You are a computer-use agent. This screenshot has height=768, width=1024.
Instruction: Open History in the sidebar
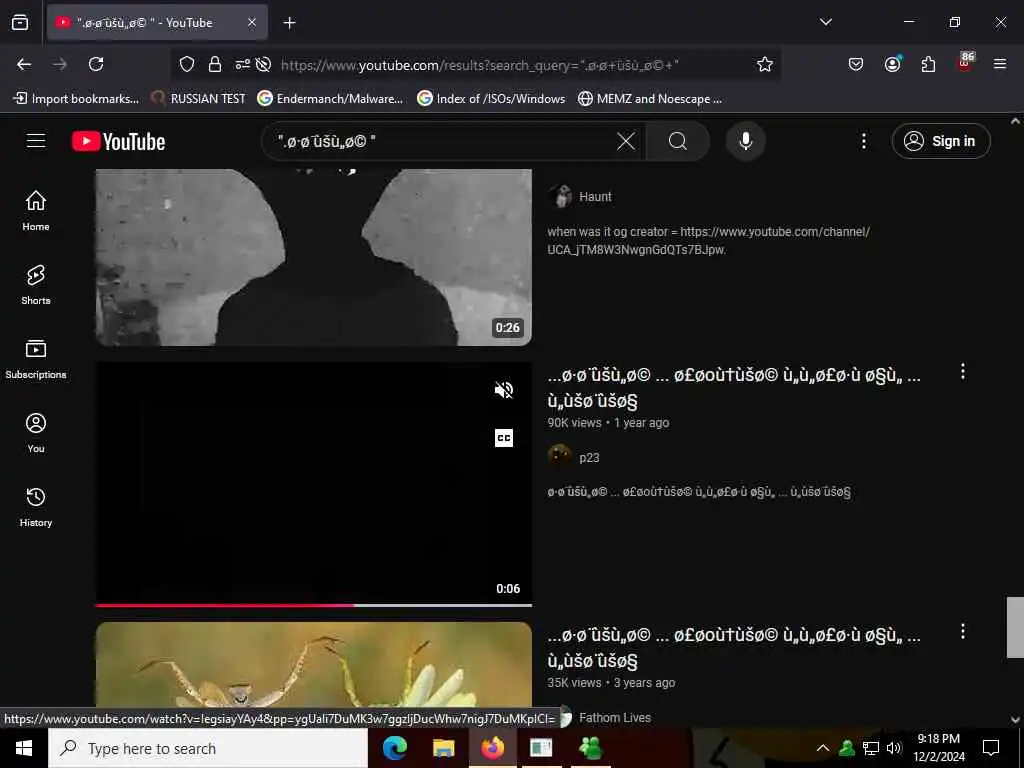[36, 507]
